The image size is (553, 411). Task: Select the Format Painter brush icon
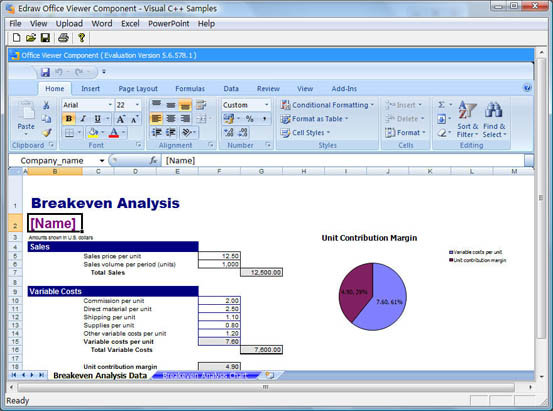46,133
